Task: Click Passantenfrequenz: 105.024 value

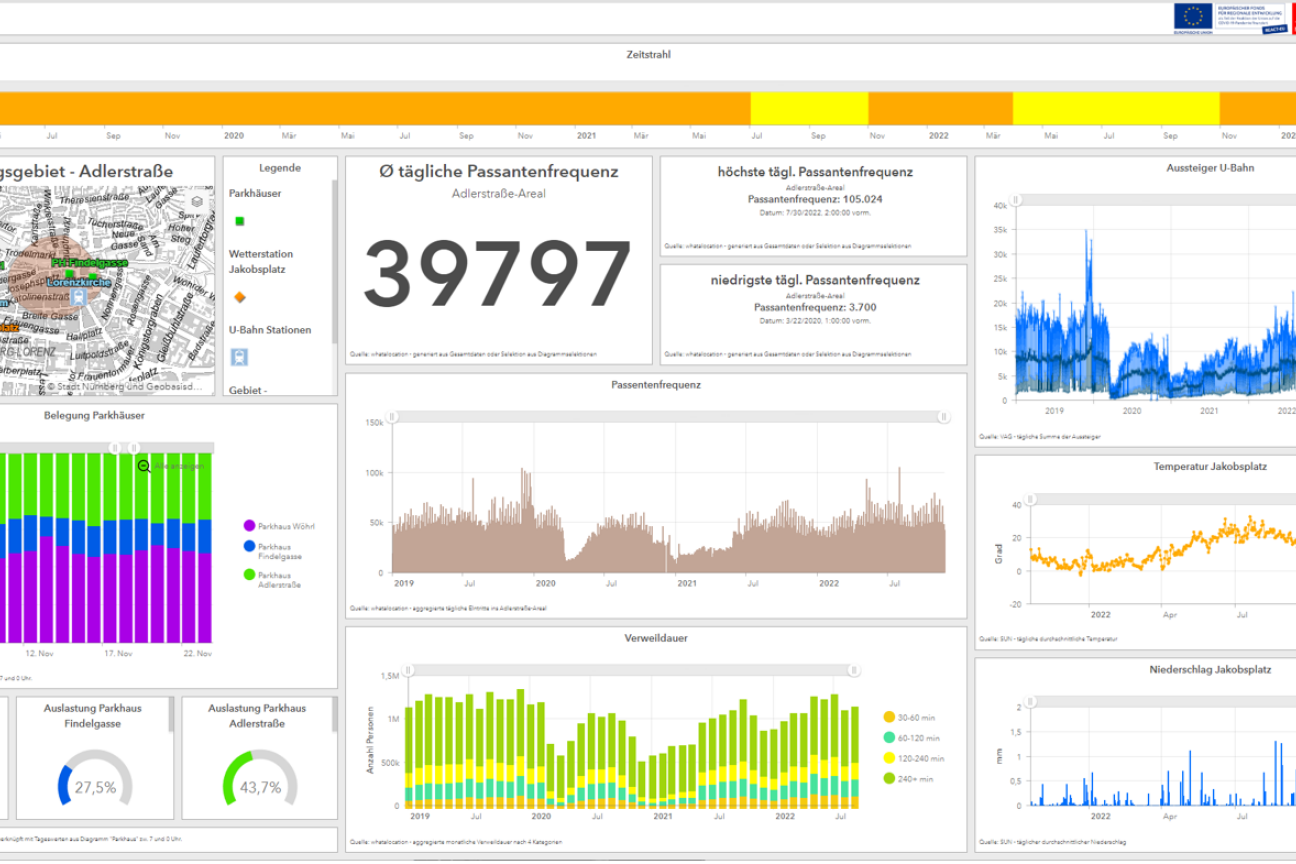Action: point(815,199)
